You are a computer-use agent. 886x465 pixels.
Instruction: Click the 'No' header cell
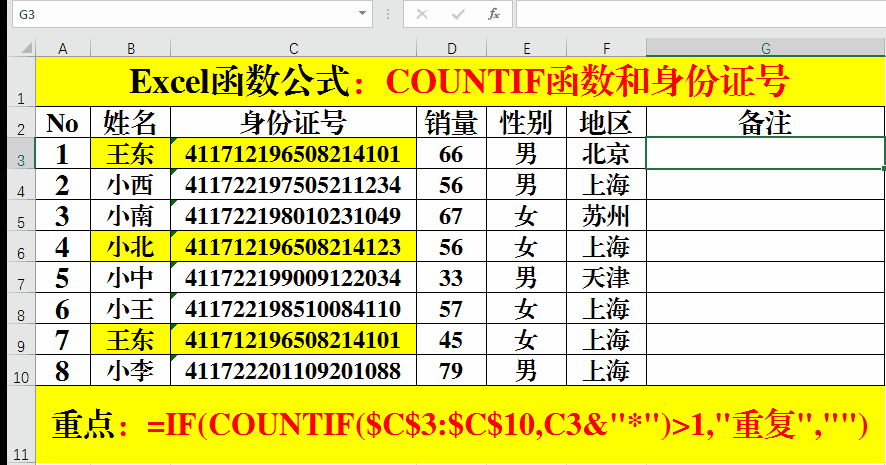(63, 122)
